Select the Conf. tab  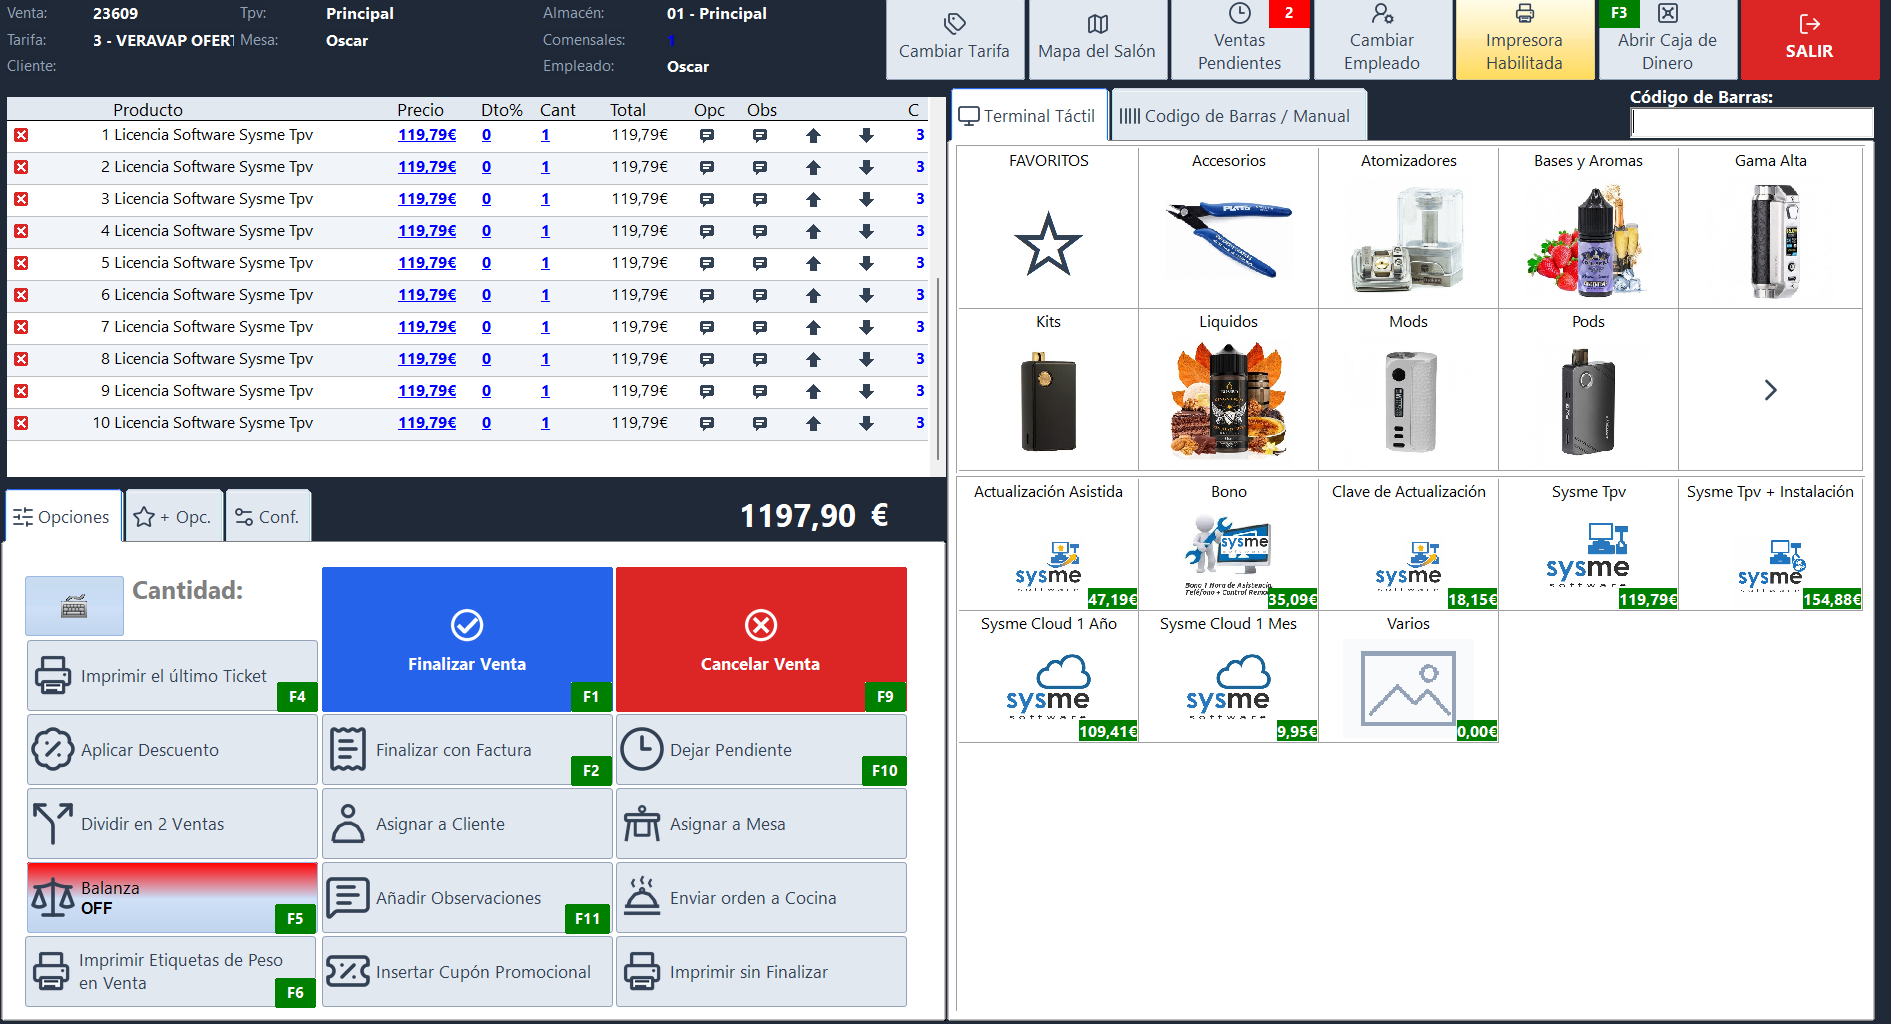(267, 517)
